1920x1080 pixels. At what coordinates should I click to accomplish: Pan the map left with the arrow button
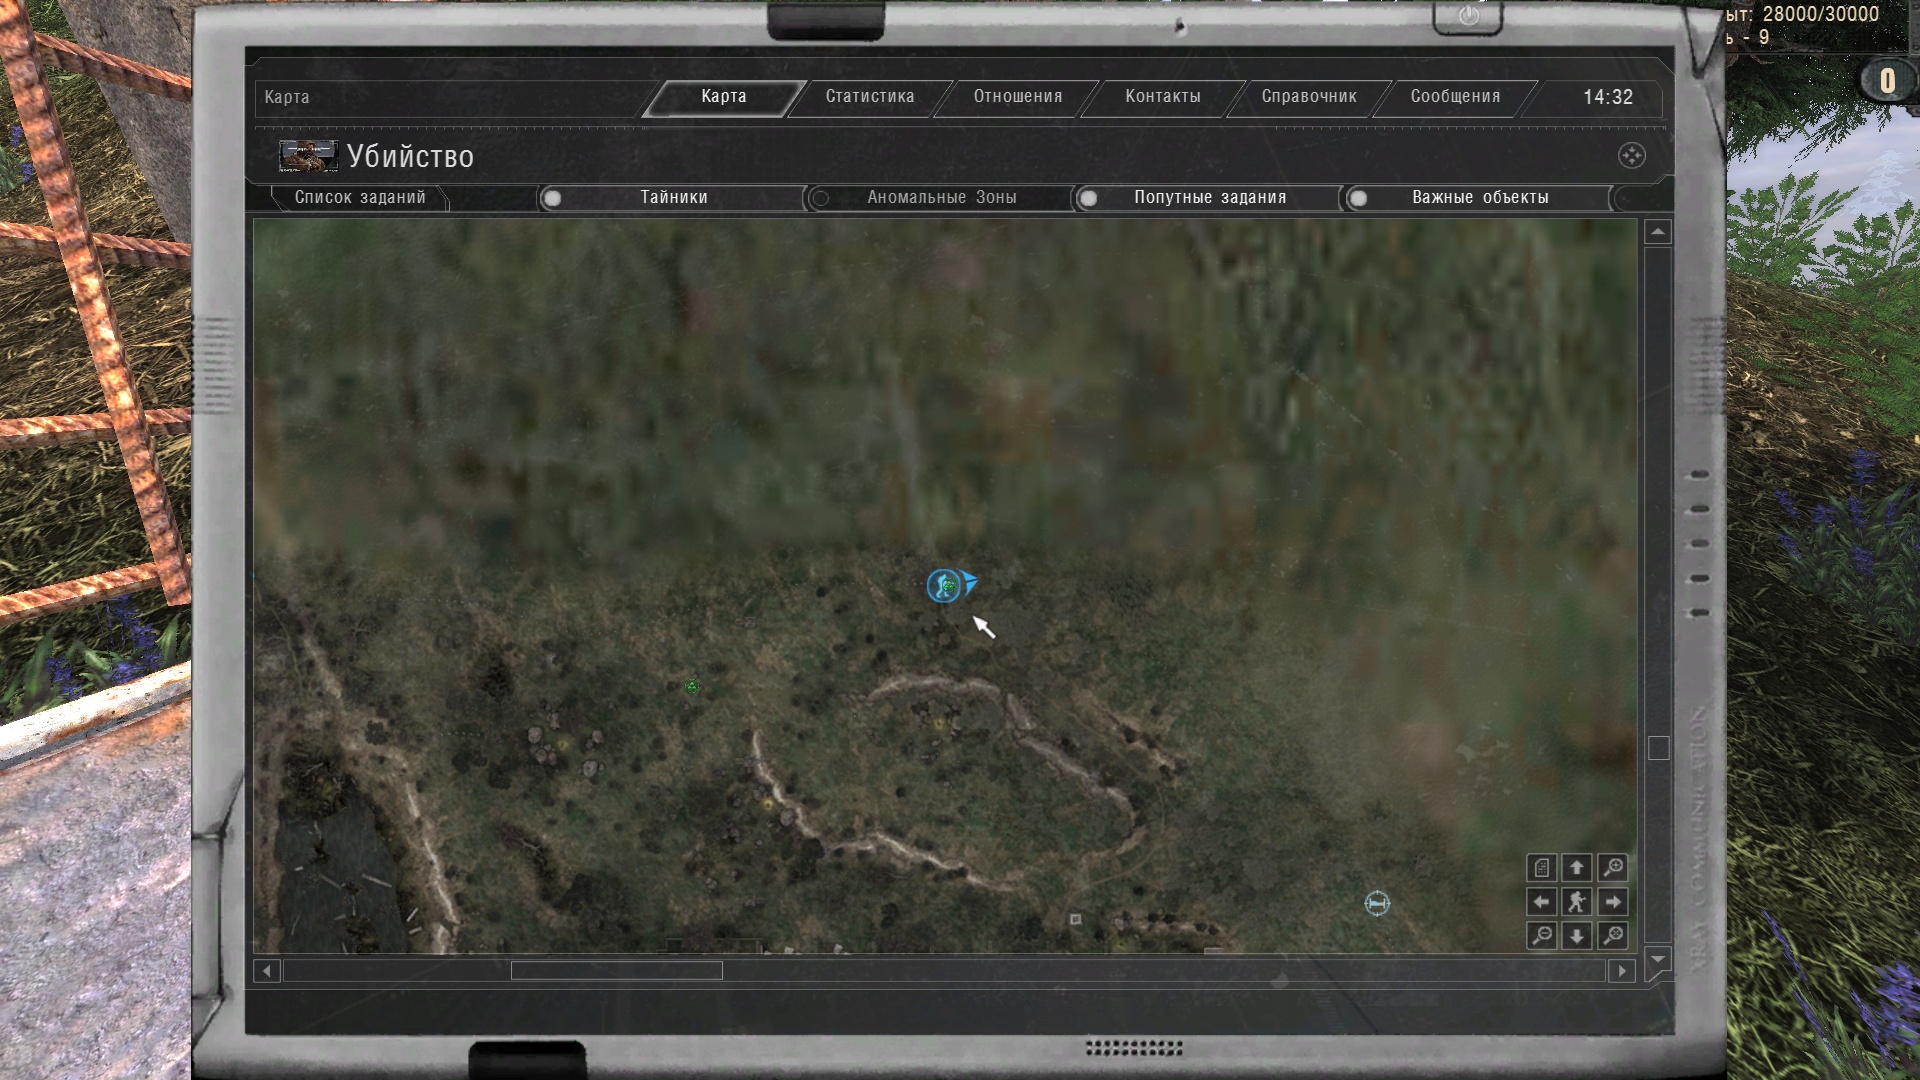(x=1542, y=902)
